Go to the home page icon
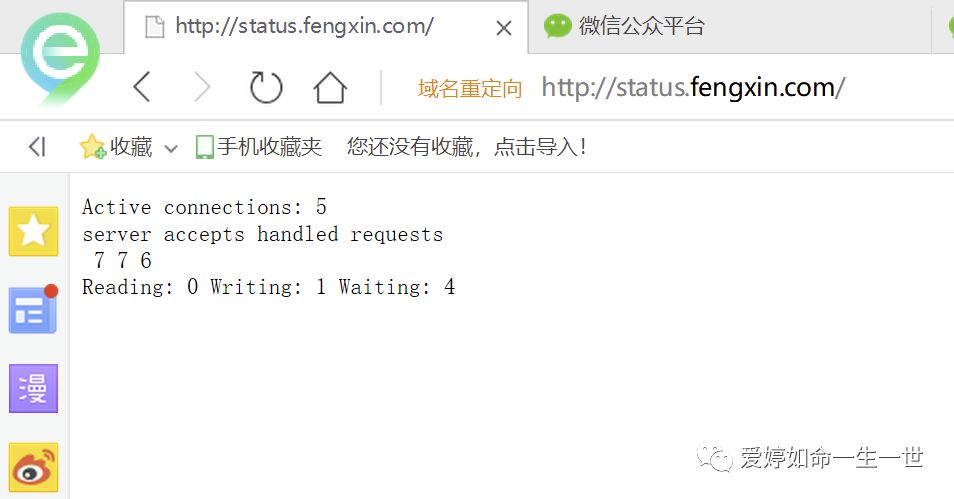The height and width of the screenshot is (499, 954). 330,88
